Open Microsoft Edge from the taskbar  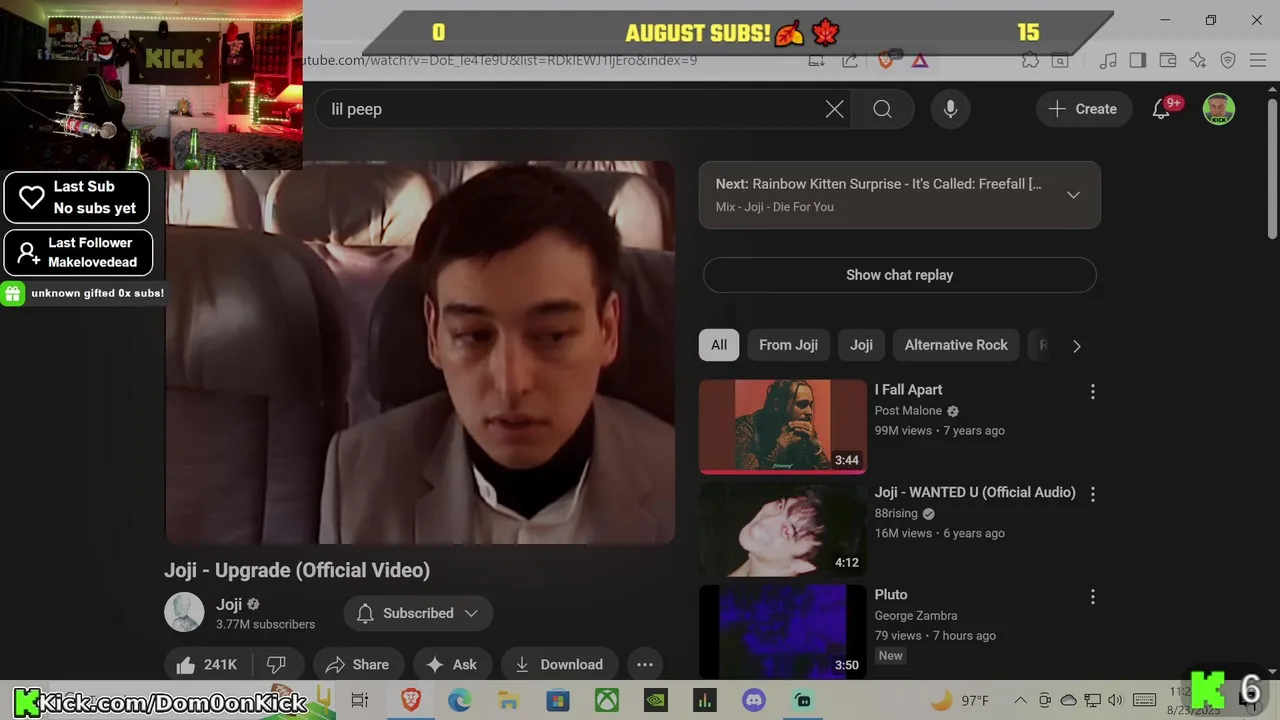[x=459, y=700]
